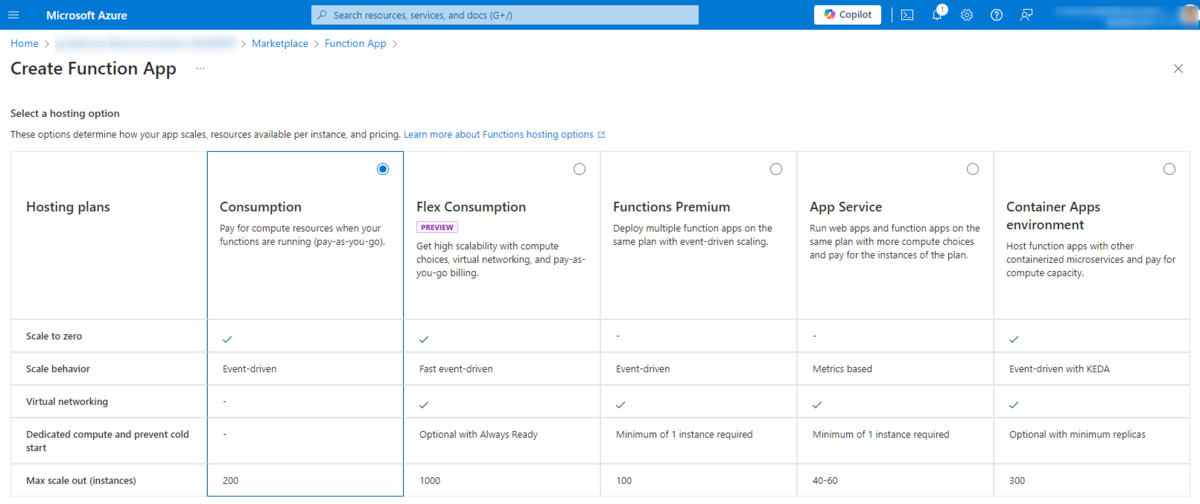Image resolution: width=1200 pixels, height=504 pixels.
Task: Click the 300 max instances value
Action: (1017, 481)
